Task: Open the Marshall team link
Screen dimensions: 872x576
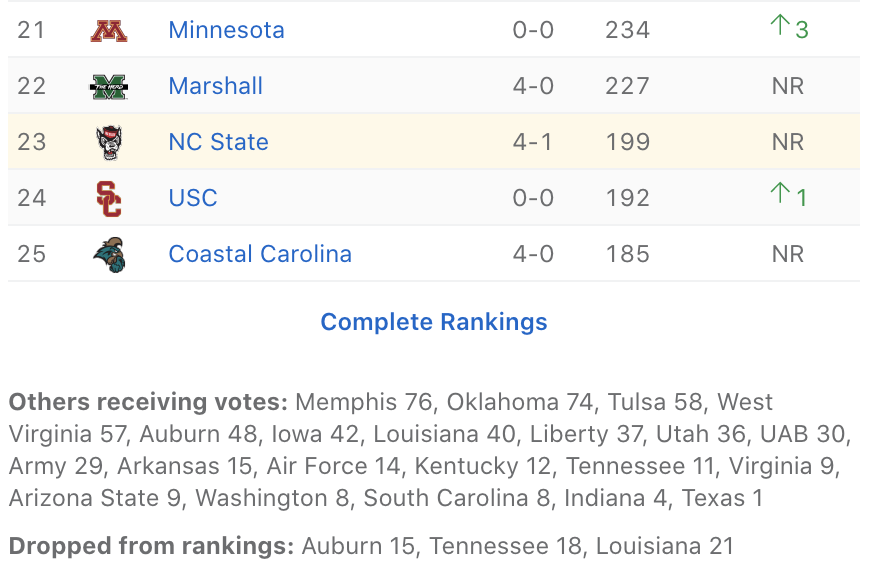Action: point(215,86)
